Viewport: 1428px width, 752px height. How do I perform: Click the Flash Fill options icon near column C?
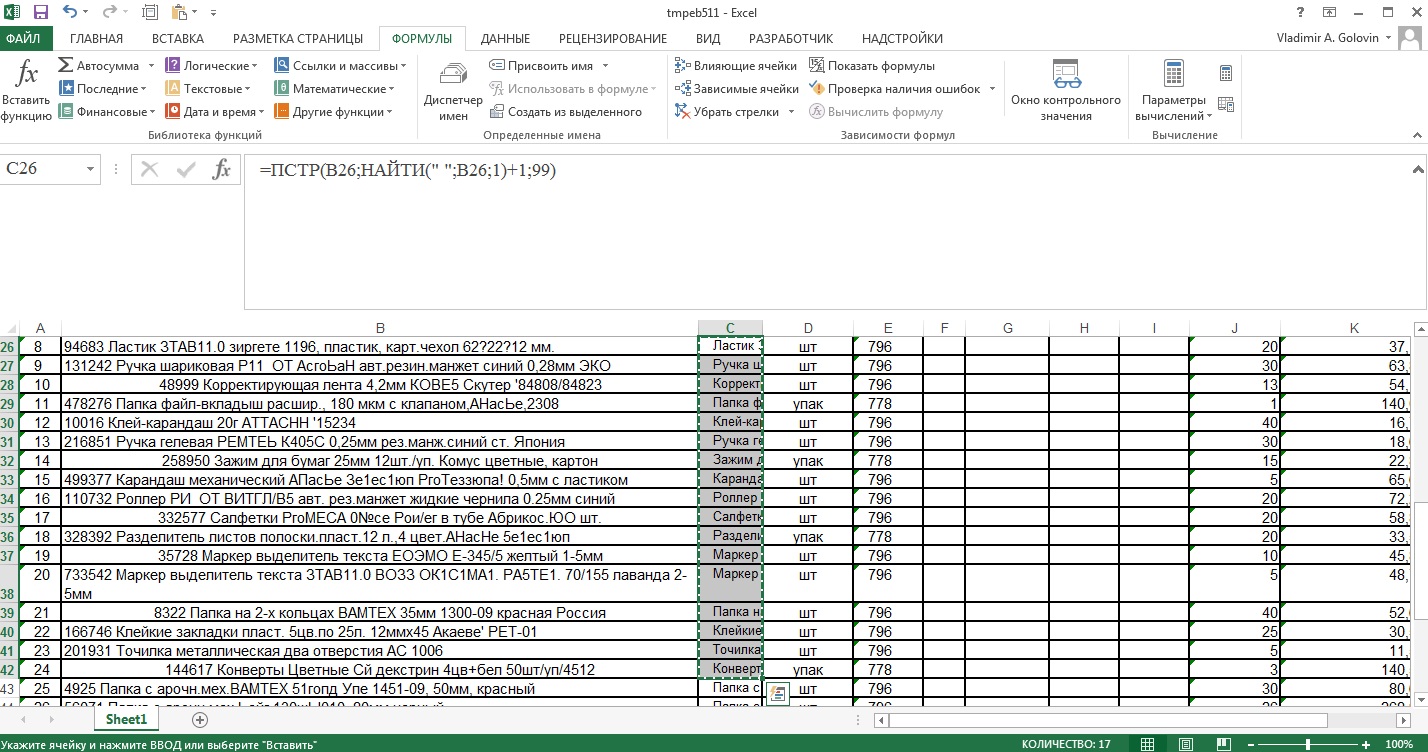(x=778, y=694)
